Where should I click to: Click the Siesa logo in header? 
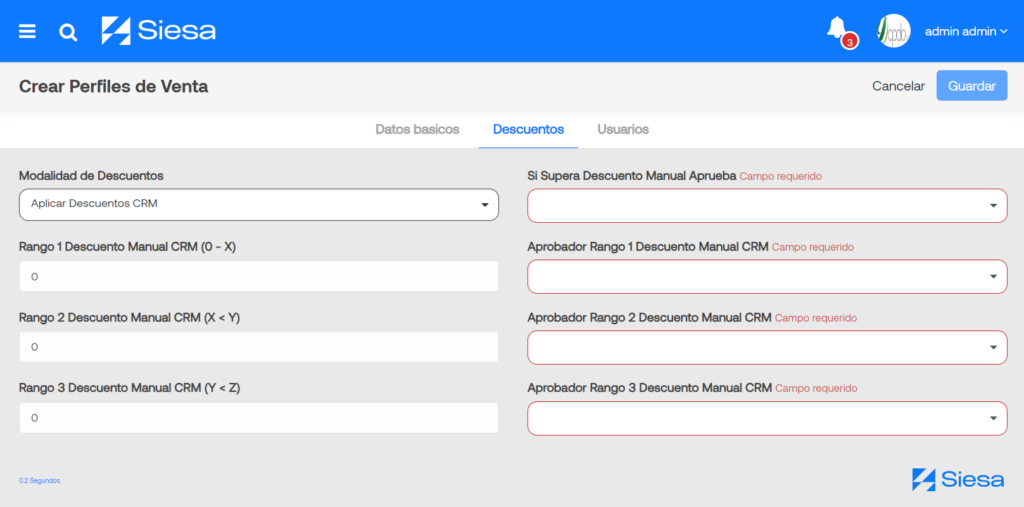click(159, 31)
